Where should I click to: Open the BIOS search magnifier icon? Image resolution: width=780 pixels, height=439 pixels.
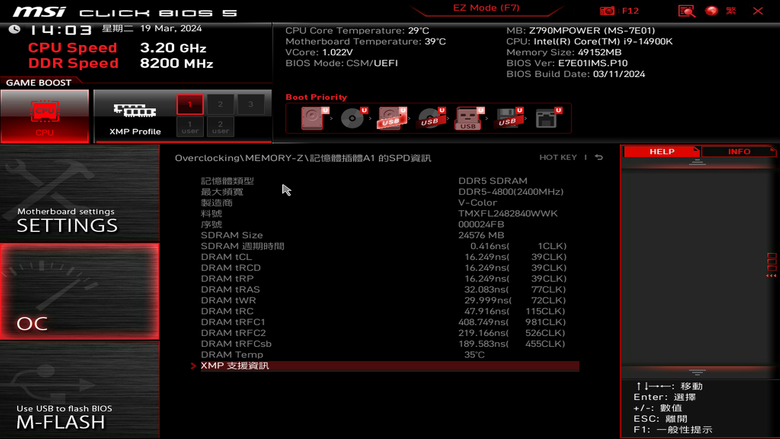[x=686, y=11]
